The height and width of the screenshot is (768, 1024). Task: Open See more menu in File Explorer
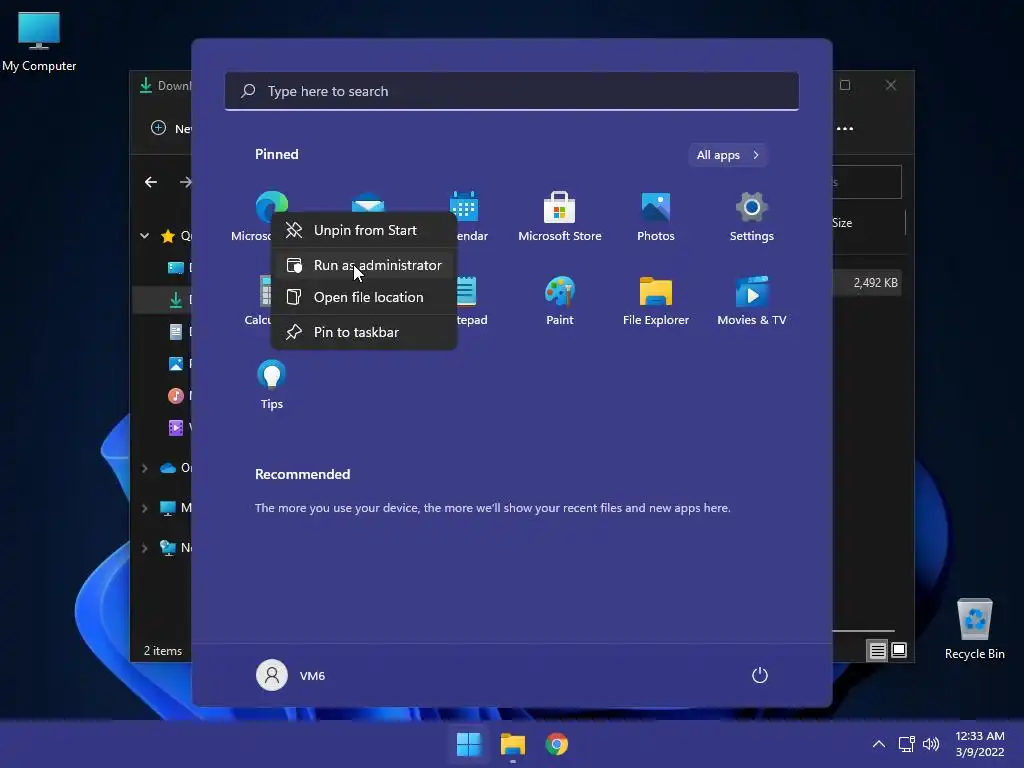(845, 129)
